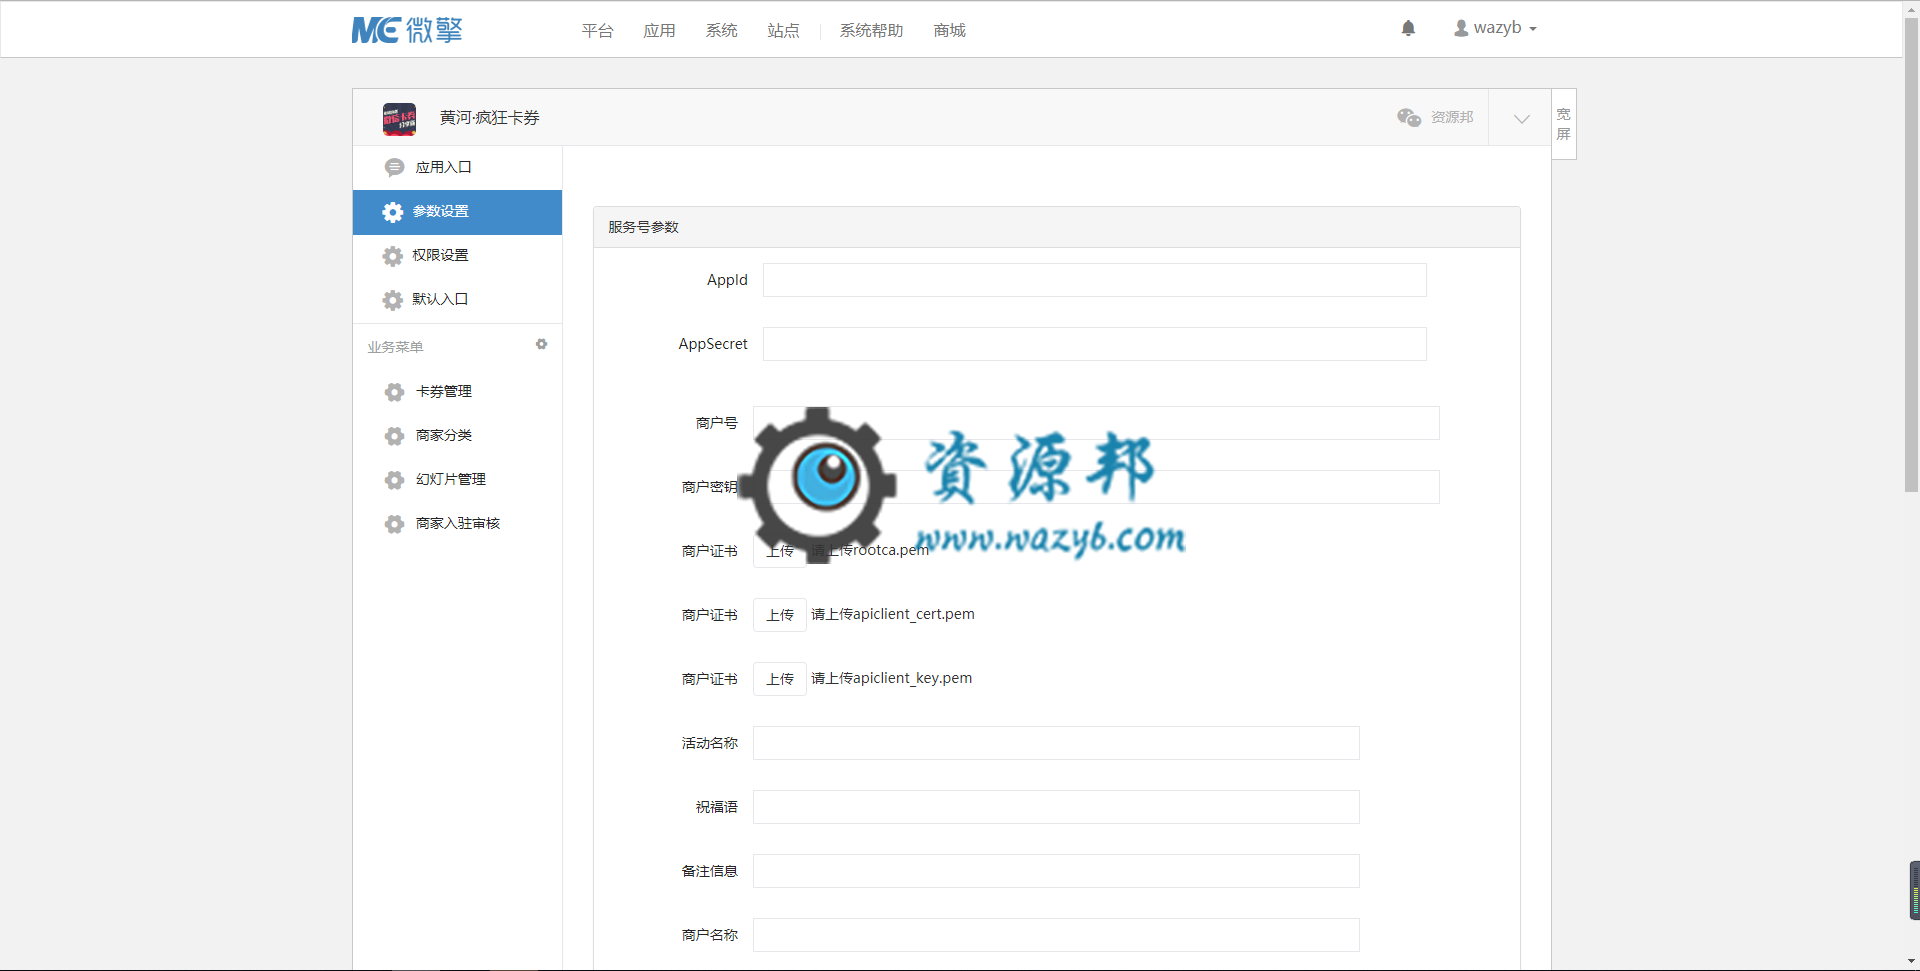Click the 商户密钥 input field
The image size is (1920, 971).
(1096, 487)
